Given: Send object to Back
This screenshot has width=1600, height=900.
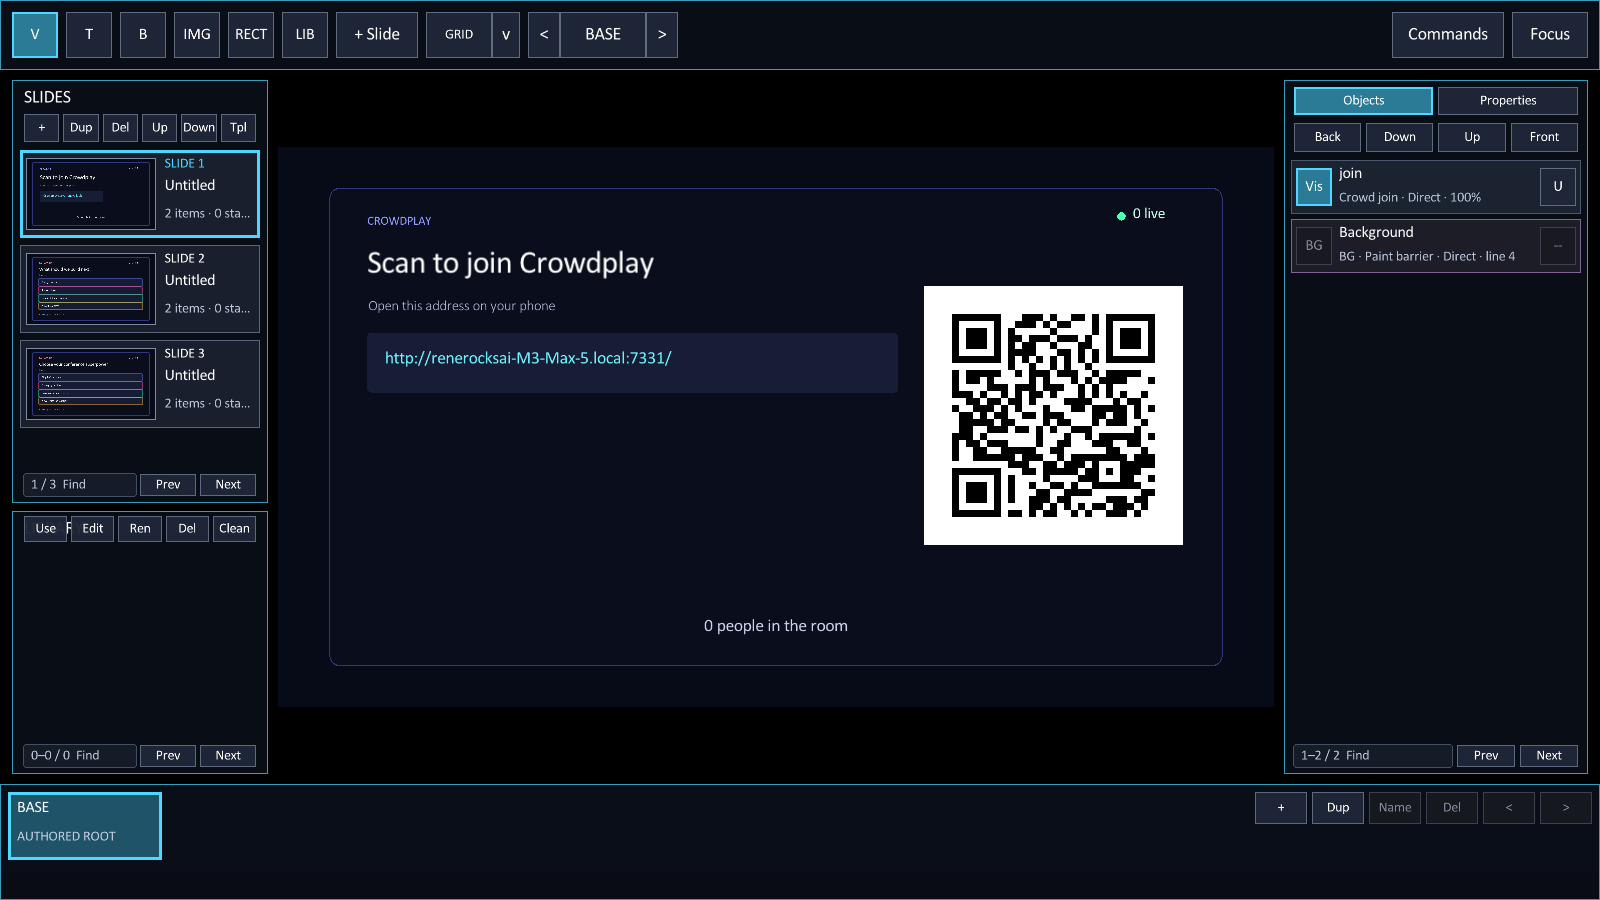Looking at the screenshot, I should [1328, 137].
